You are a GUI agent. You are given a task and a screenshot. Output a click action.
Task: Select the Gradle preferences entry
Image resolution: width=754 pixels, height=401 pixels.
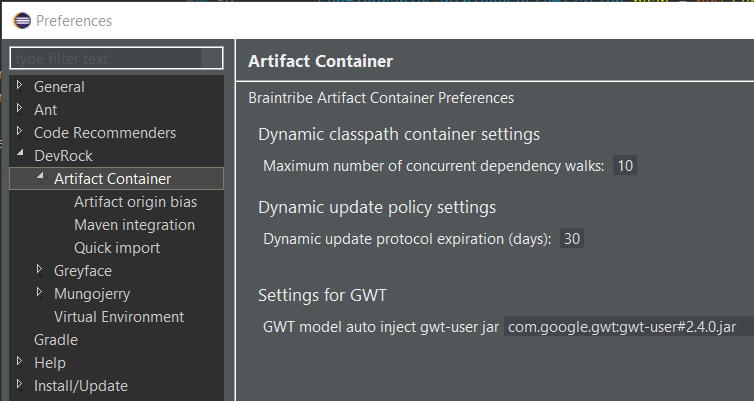(x=56, y=340)
